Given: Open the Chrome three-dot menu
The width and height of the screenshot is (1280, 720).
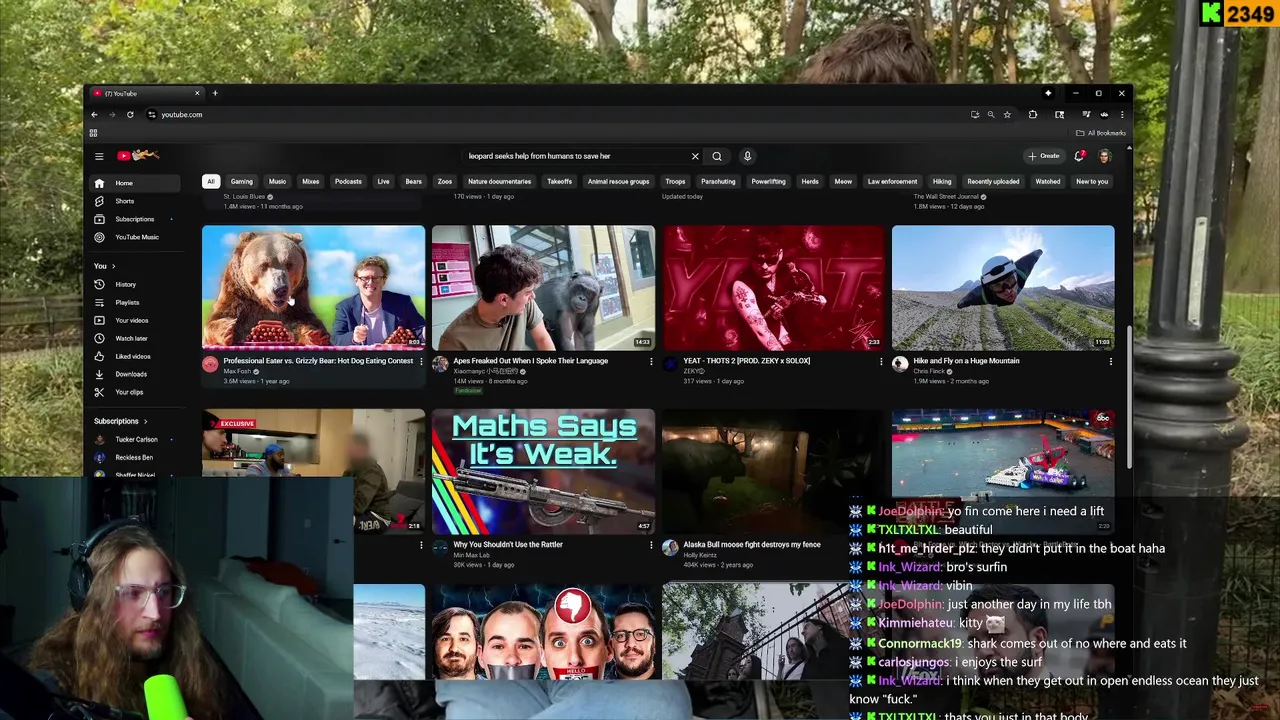Looking at the screenshot, I should click(x=1121, y=114).
